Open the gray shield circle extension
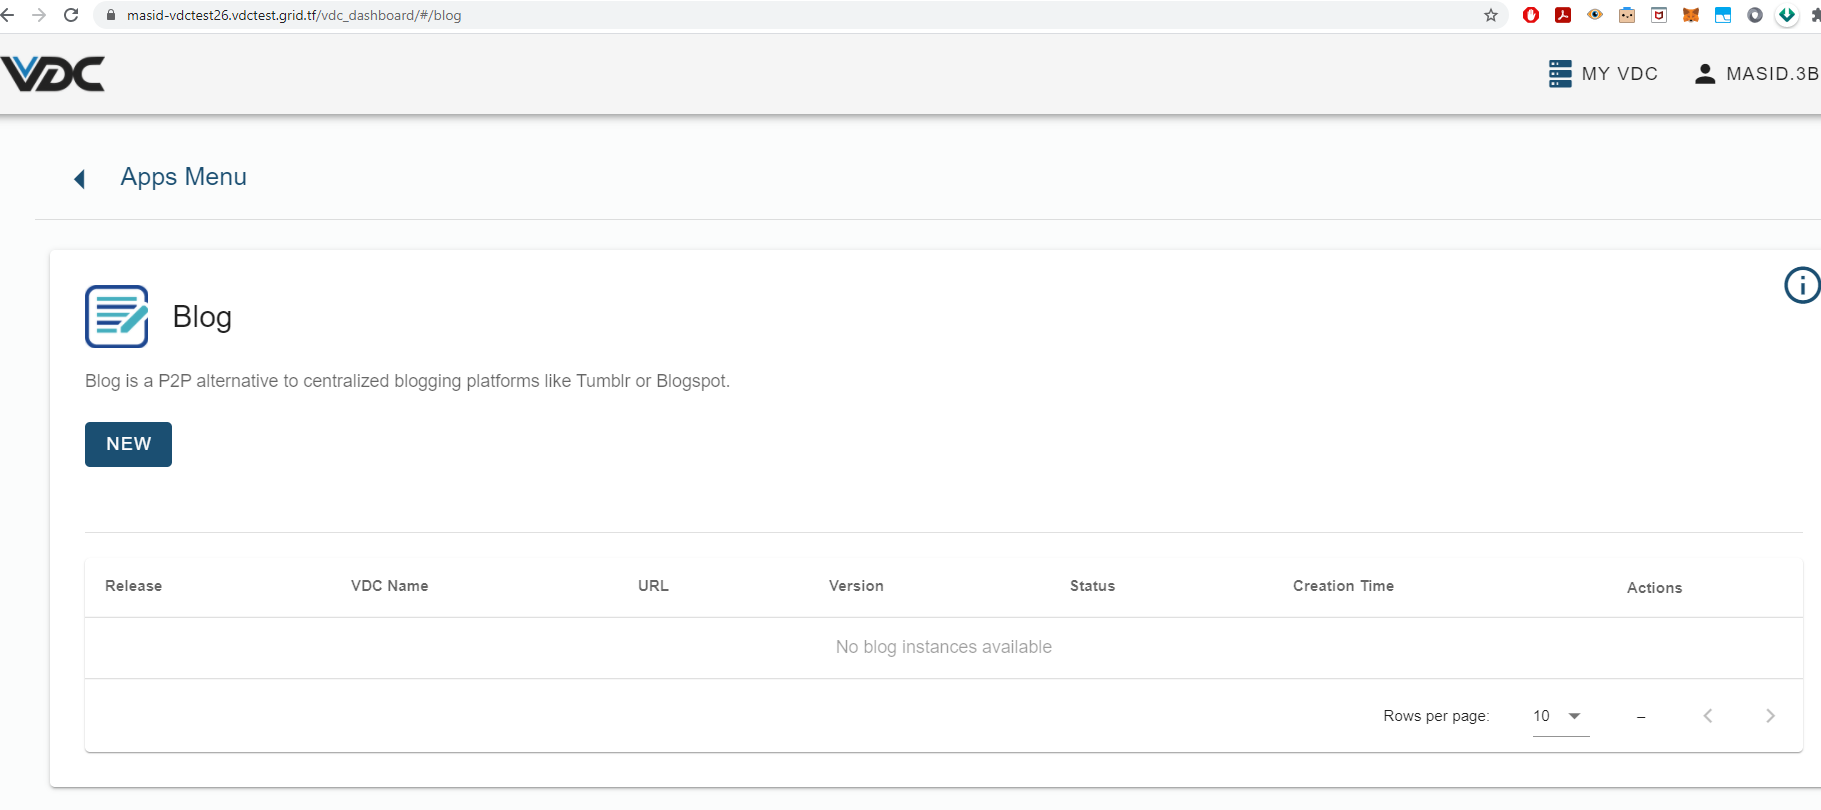 point(1755,15)
